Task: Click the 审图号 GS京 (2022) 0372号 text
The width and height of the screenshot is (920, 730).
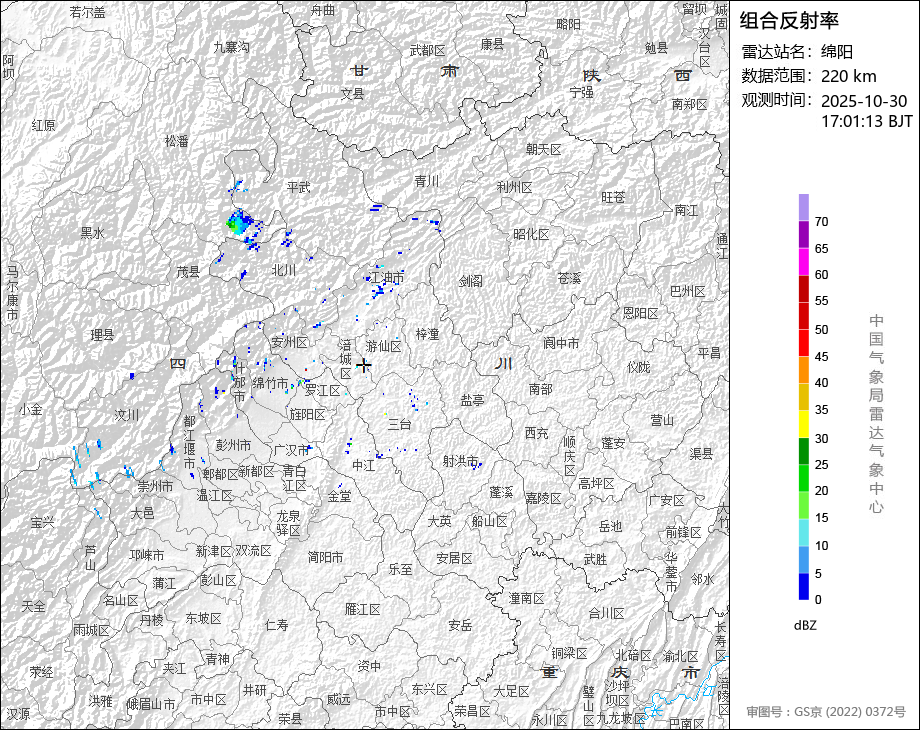Action: pos(826,712)
